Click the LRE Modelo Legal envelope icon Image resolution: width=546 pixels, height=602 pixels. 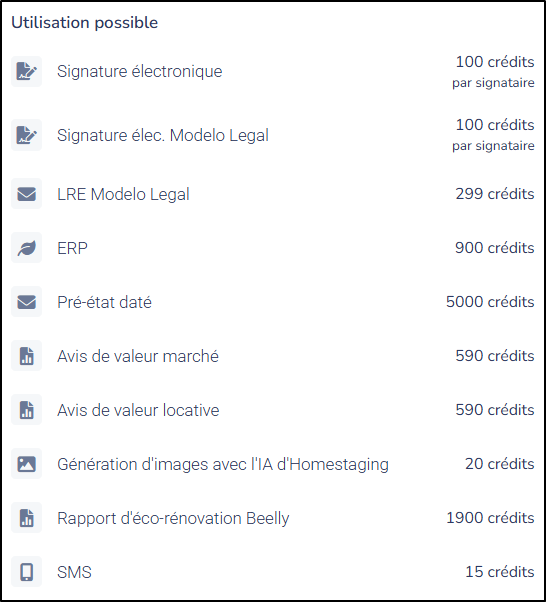[26, 194]
